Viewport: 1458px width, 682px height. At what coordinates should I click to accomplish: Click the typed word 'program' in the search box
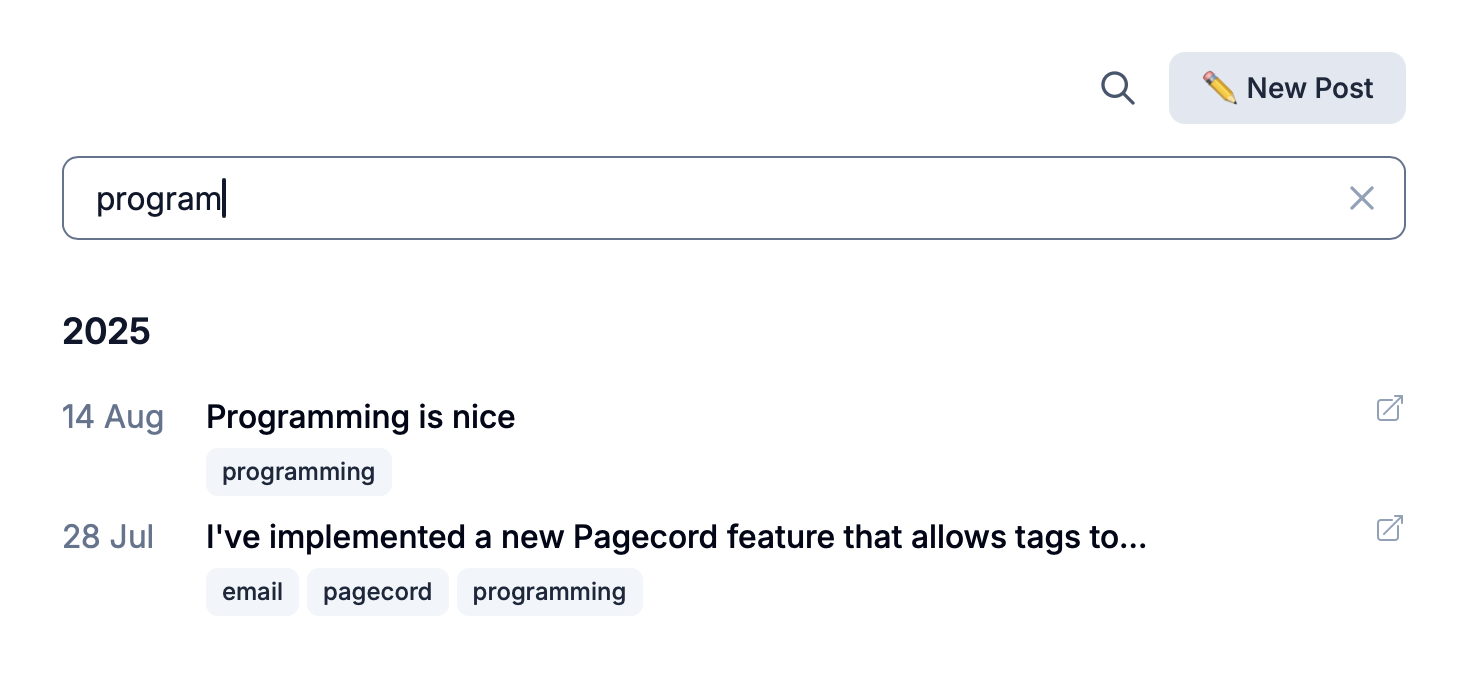click(x=158, y=199)
